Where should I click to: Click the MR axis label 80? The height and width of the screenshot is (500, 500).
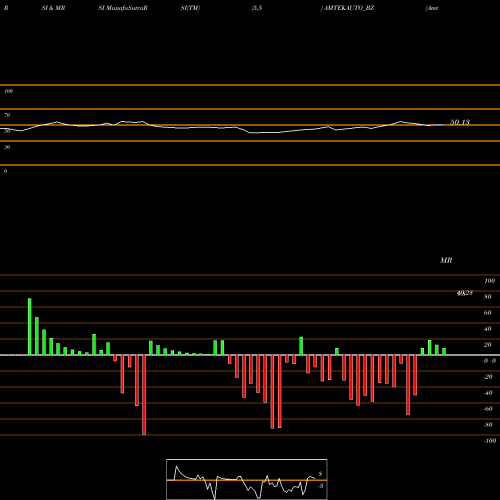tap(488, 297)
